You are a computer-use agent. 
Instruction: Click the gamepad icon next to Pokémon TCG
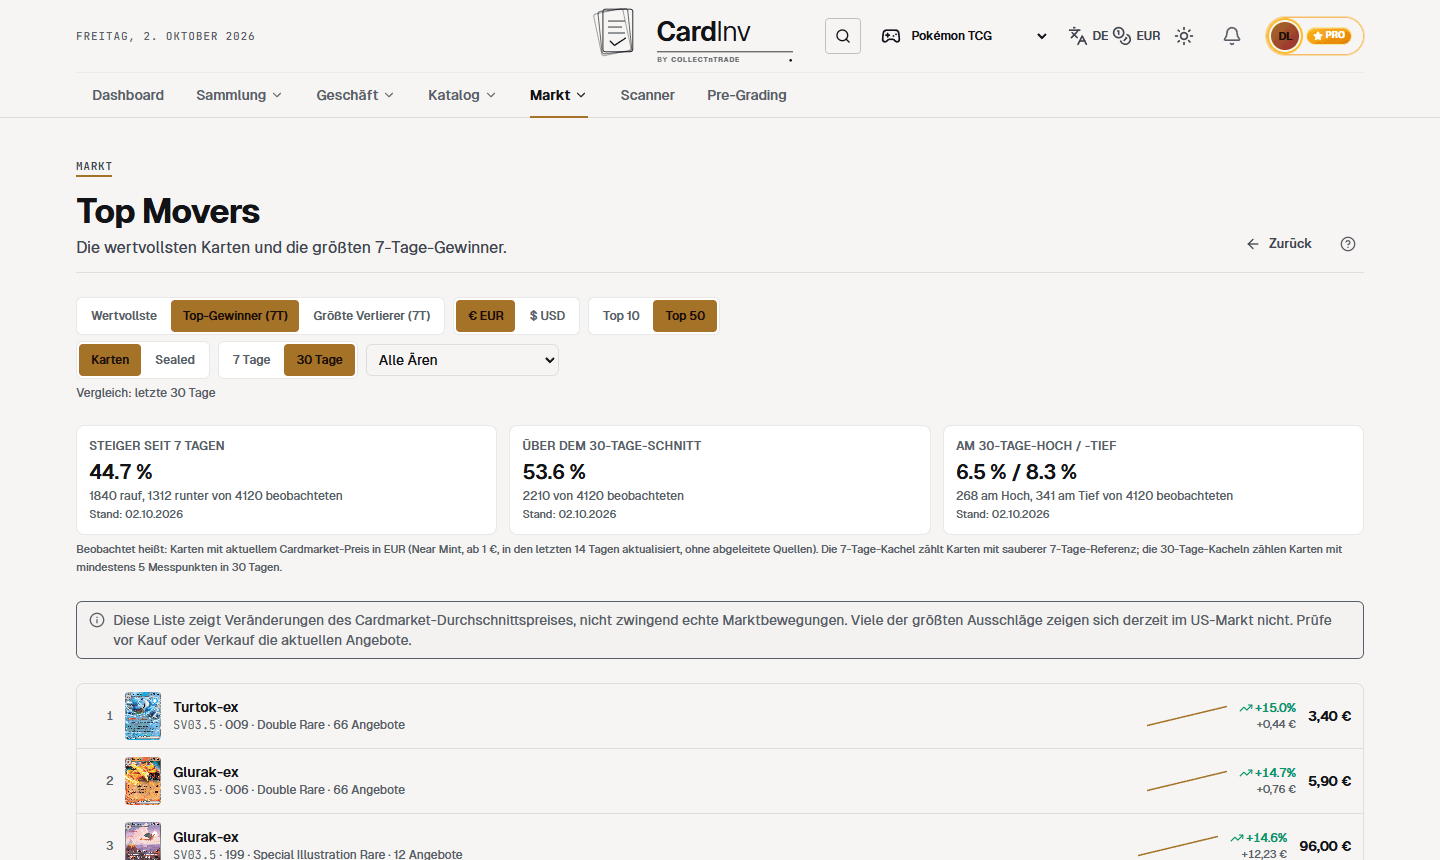click(890, 36)
